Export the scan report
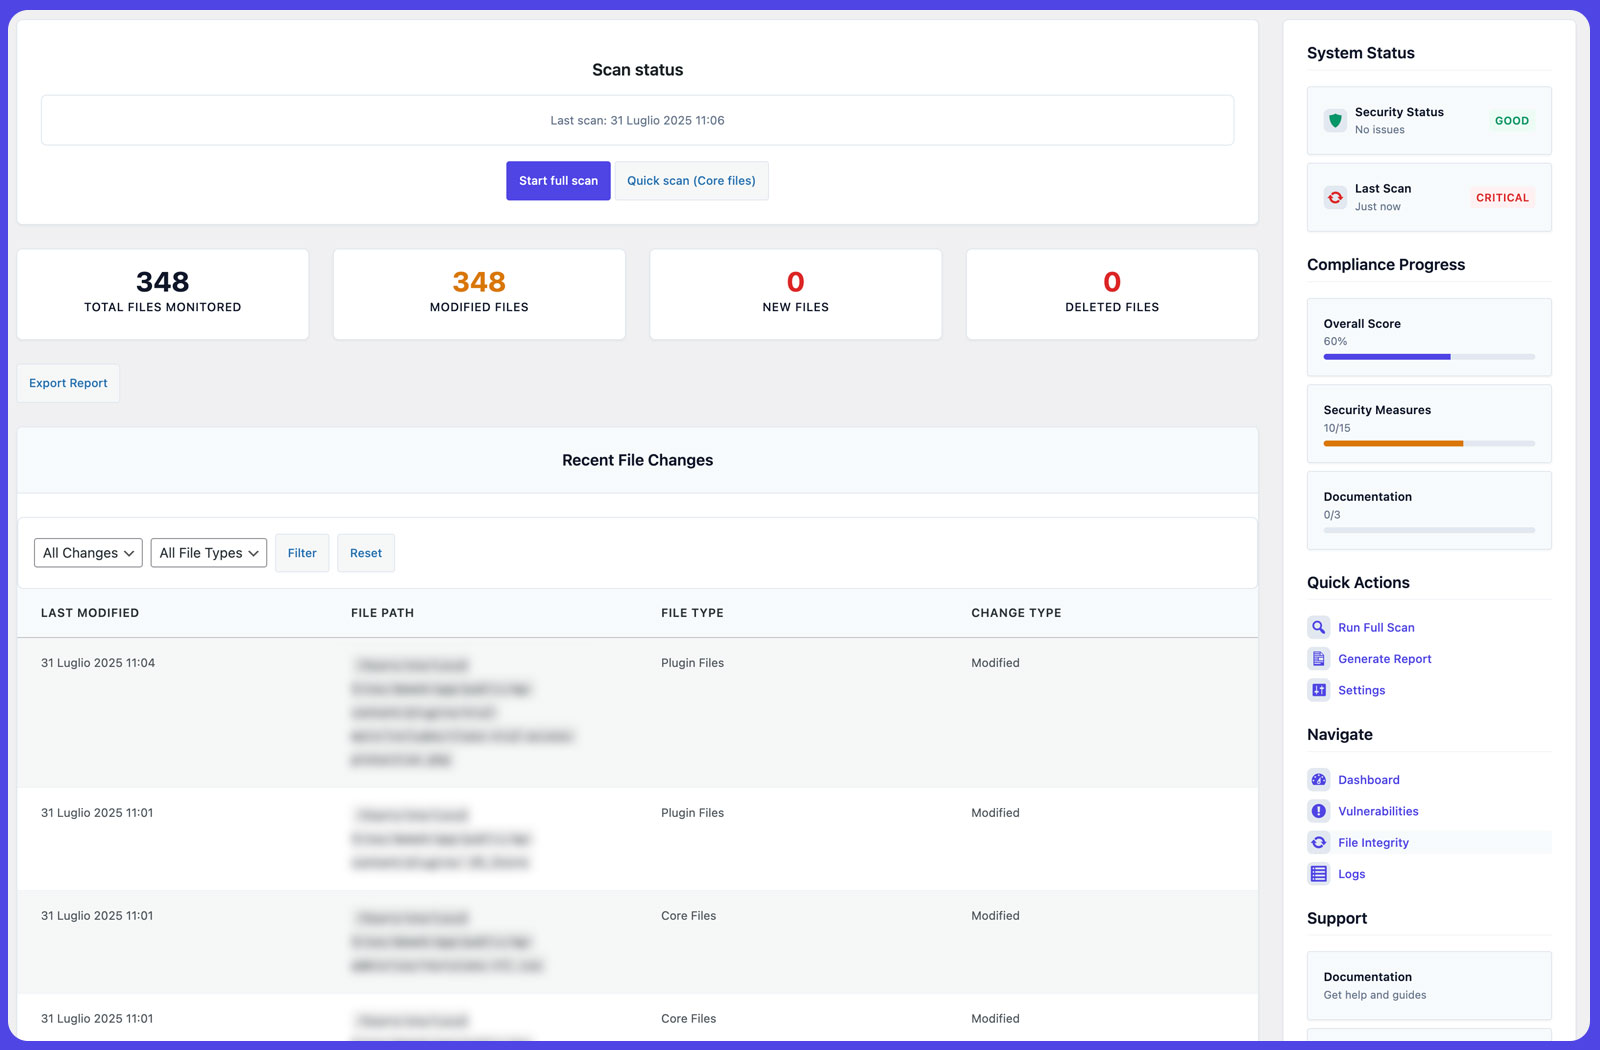 tap(67, 383)
